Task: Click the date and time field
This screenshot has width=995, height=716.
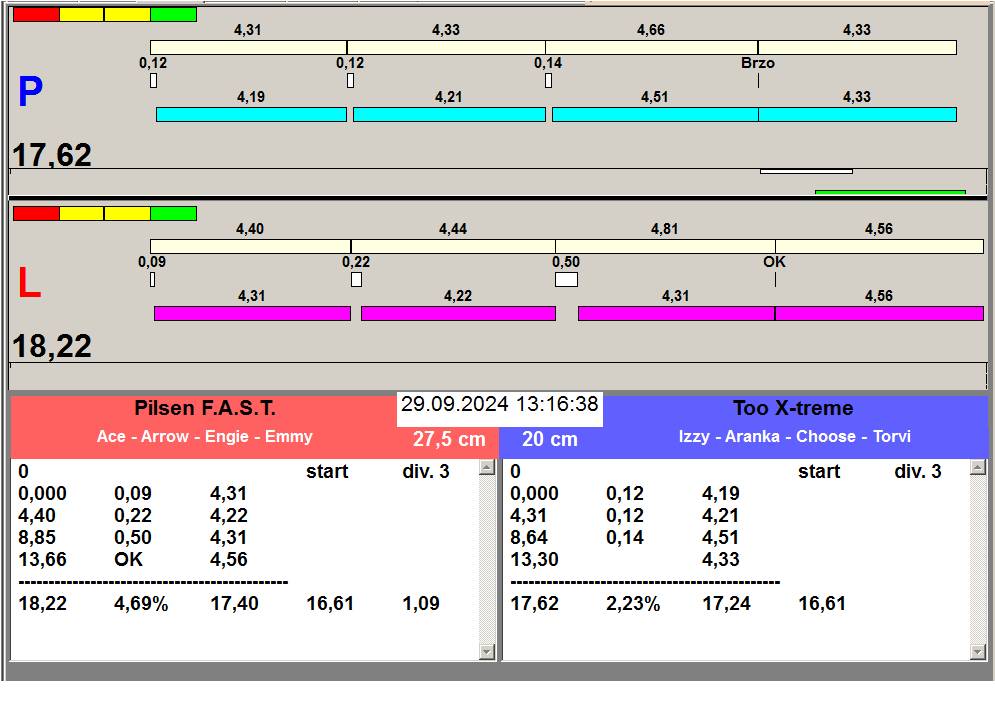Action: click(499, 405)
